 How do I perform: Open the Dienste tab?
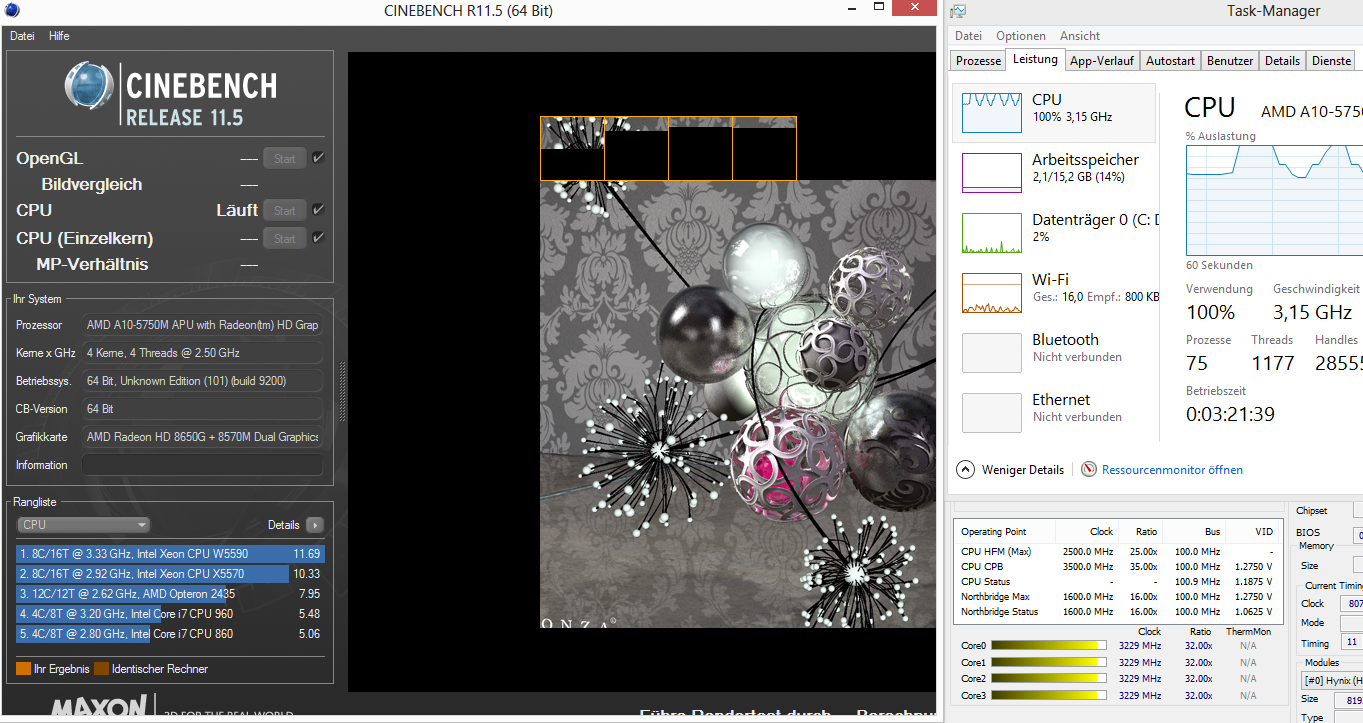coord(1331,61)
